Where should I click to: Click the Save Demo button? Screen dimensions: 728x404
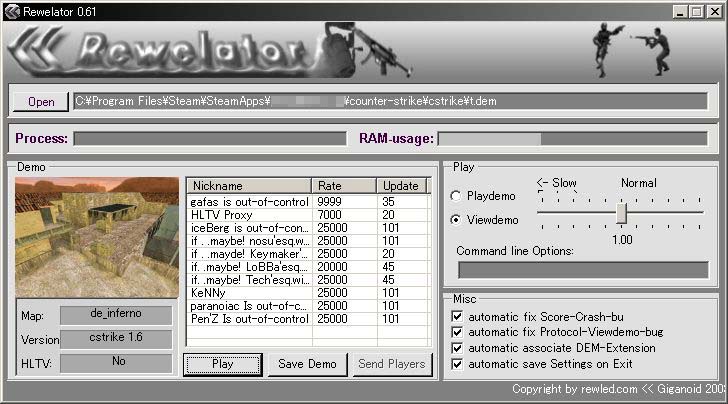307,364
